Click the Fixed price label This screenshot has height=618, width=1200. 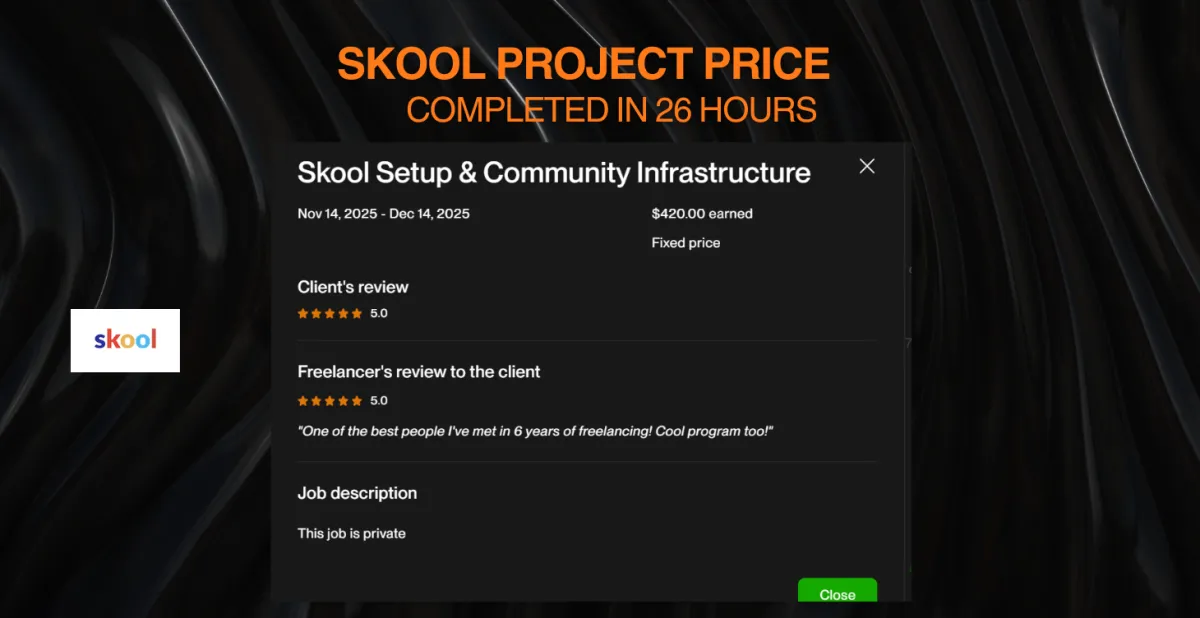pos(686,242)
